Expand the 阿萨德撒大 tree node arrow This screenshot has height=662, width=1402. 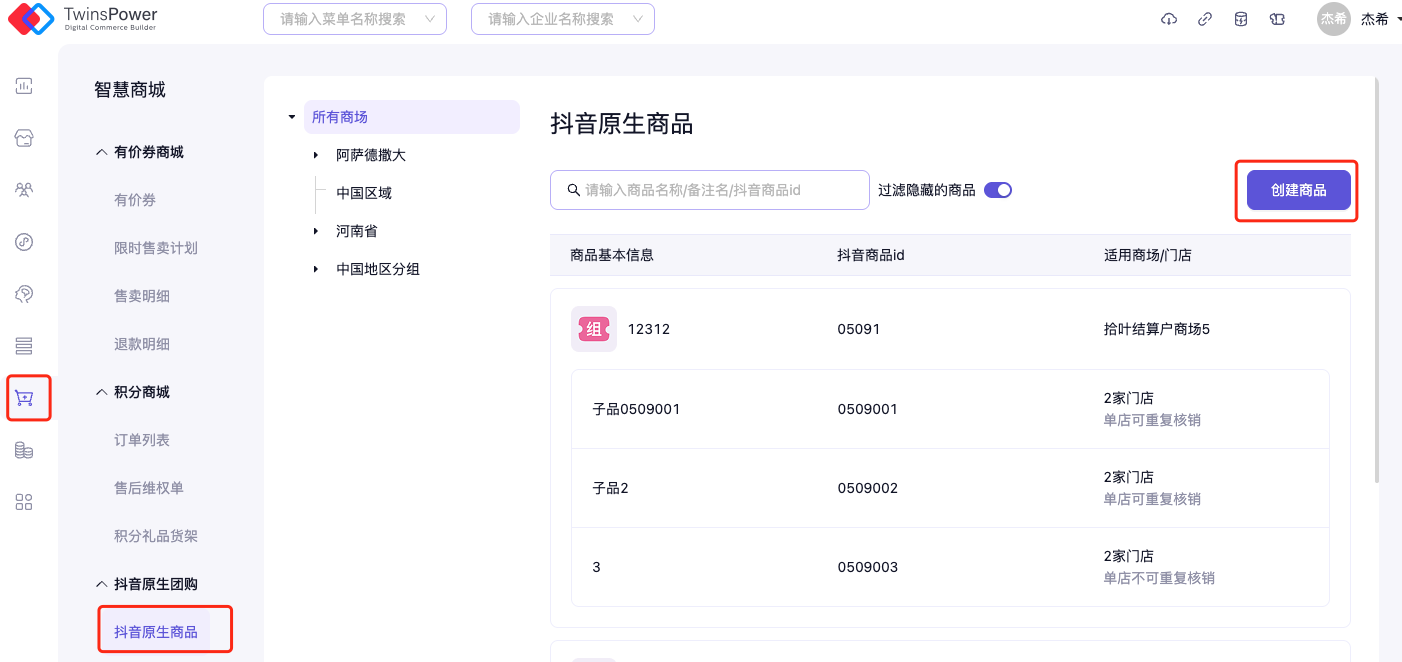coord(316,155)
